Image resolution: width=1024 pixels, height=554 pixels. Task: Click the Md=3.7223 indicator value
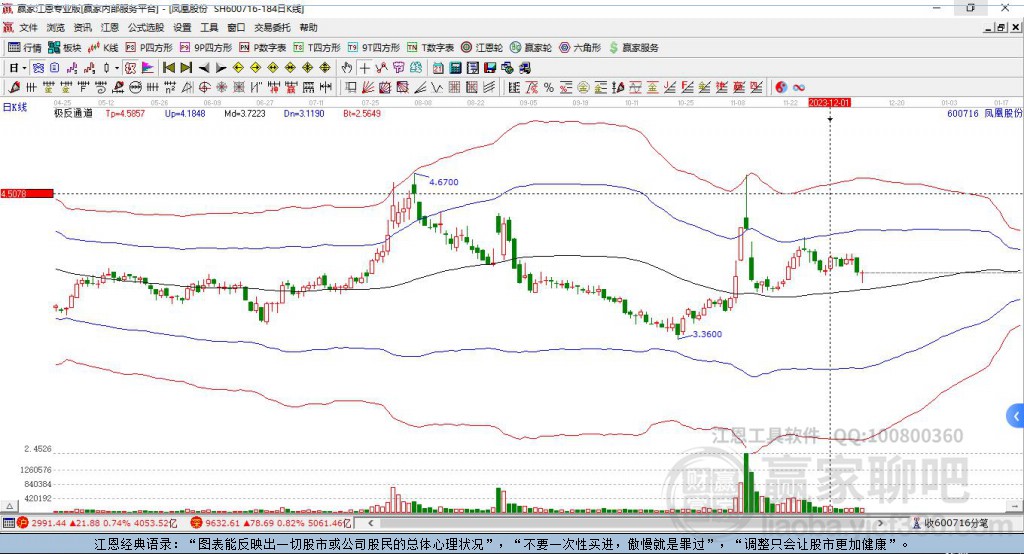[245, 113]
